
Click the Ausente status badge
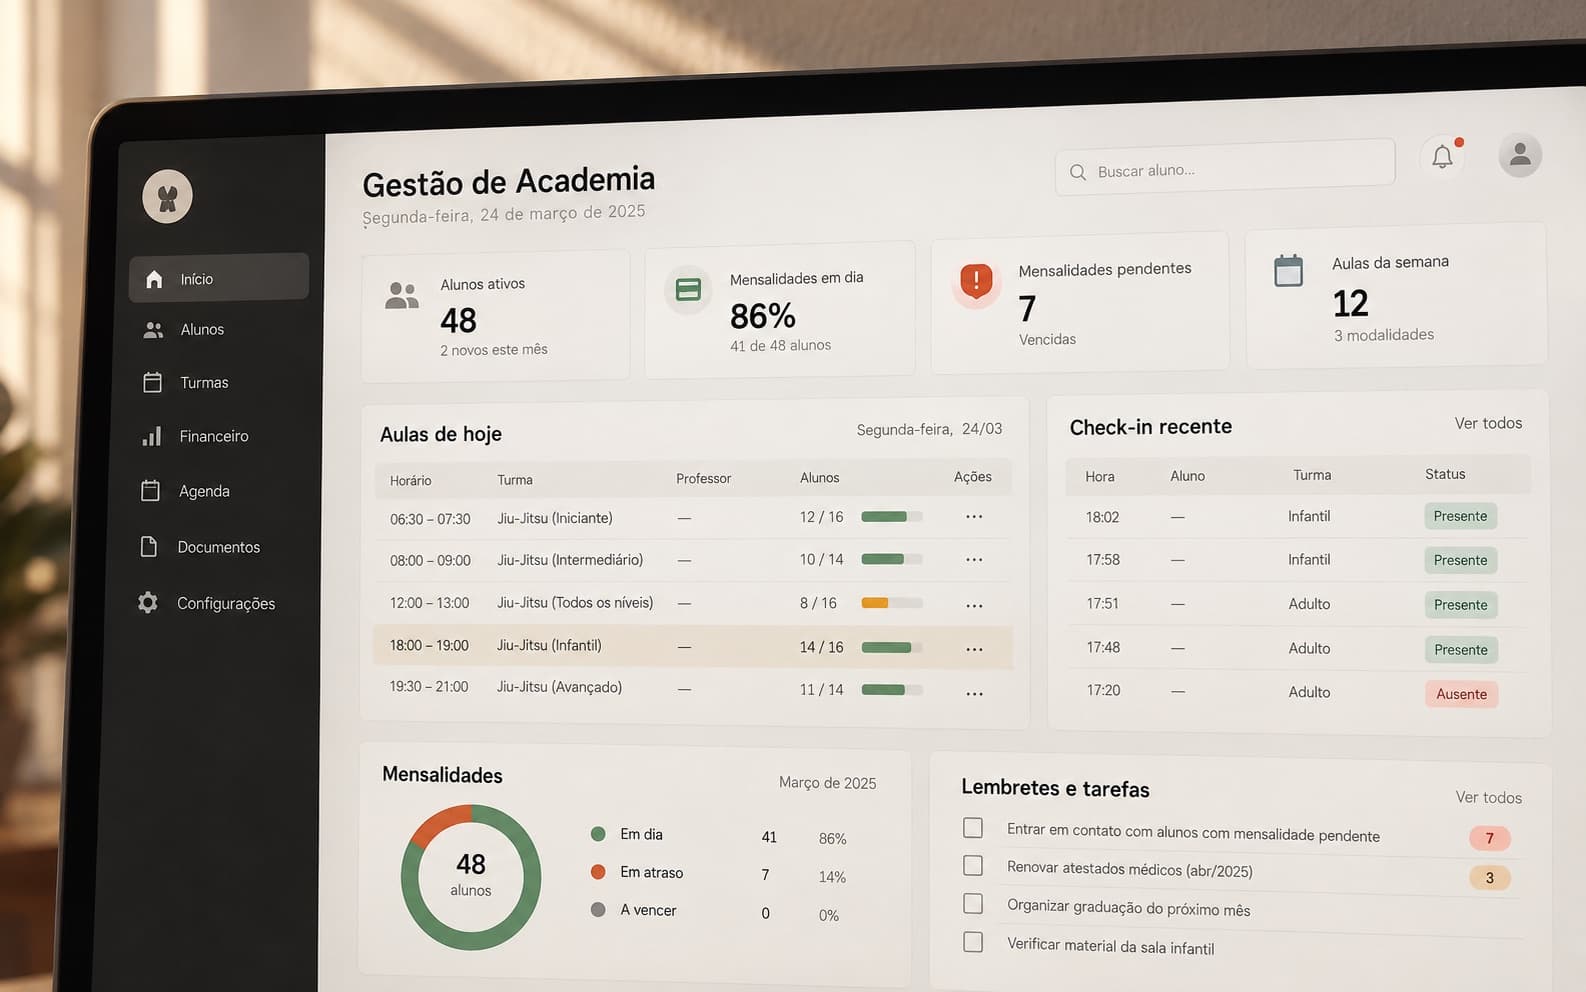point(1461,694)
